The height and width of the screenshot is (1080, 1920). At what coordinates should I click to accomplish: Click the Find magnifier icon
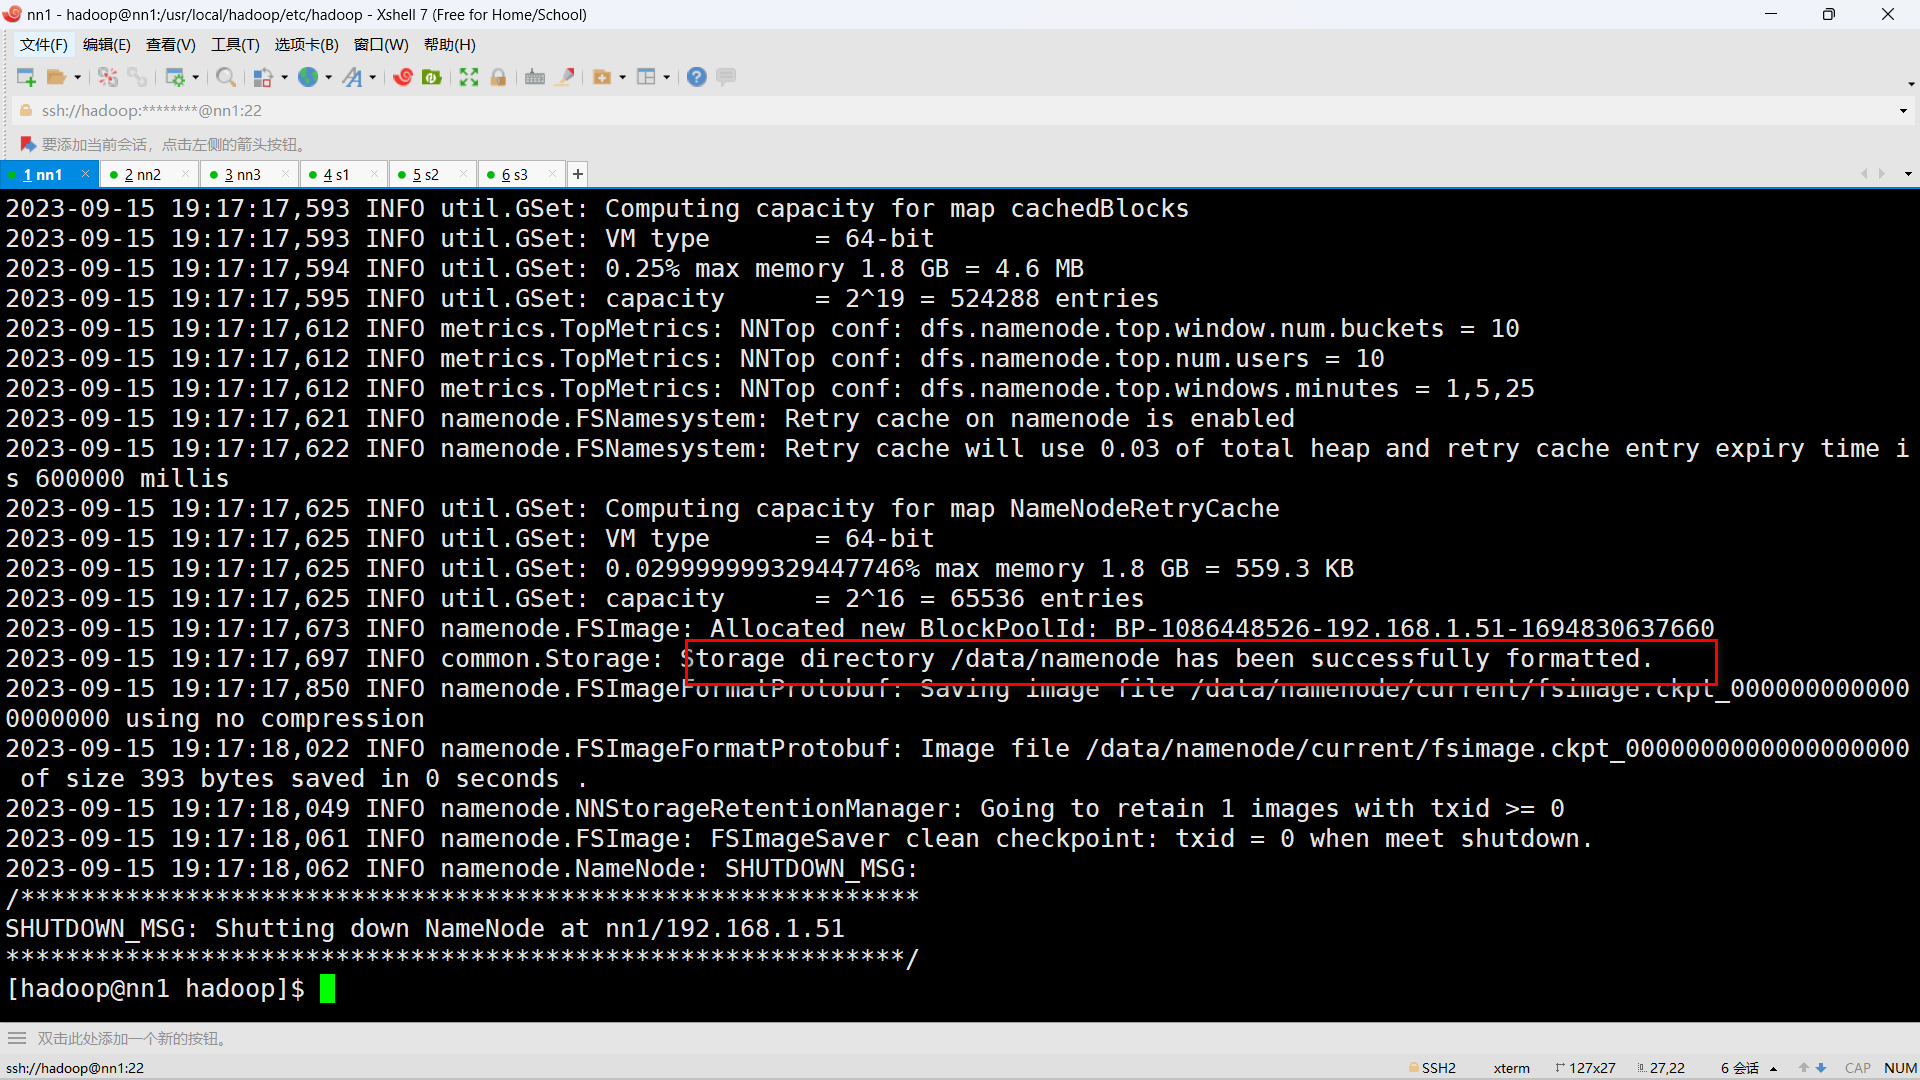(x=226, y=77)
